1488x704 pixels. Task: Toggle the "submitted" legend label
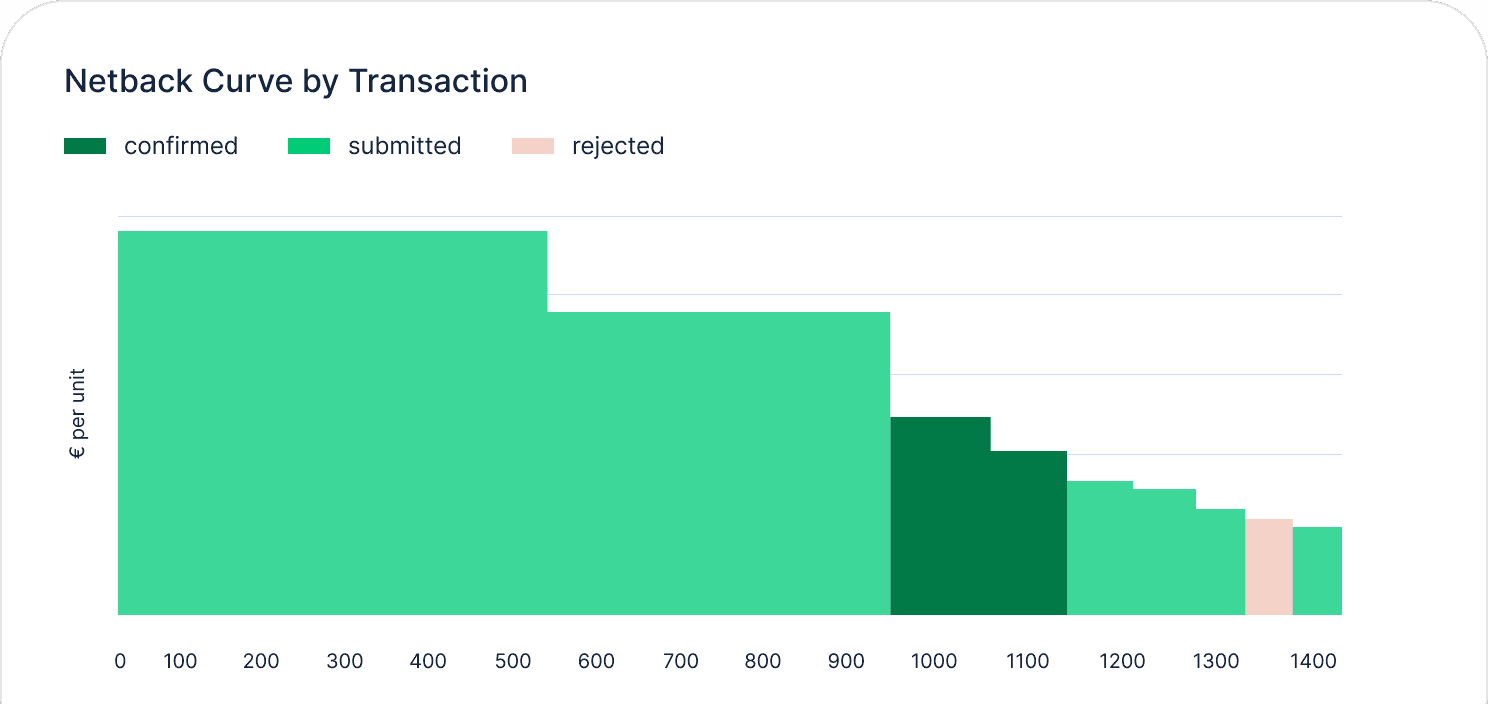[404, 146]
